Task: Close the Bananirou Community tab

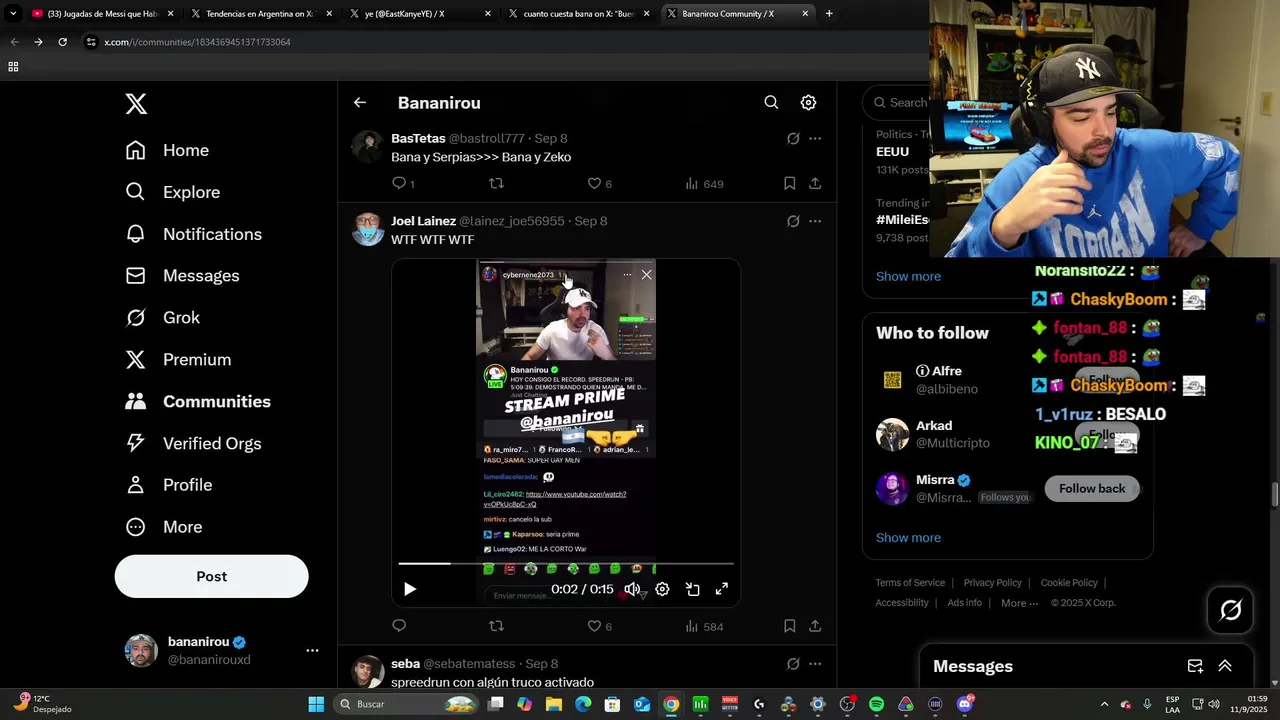Action: (x=804, y=14)
